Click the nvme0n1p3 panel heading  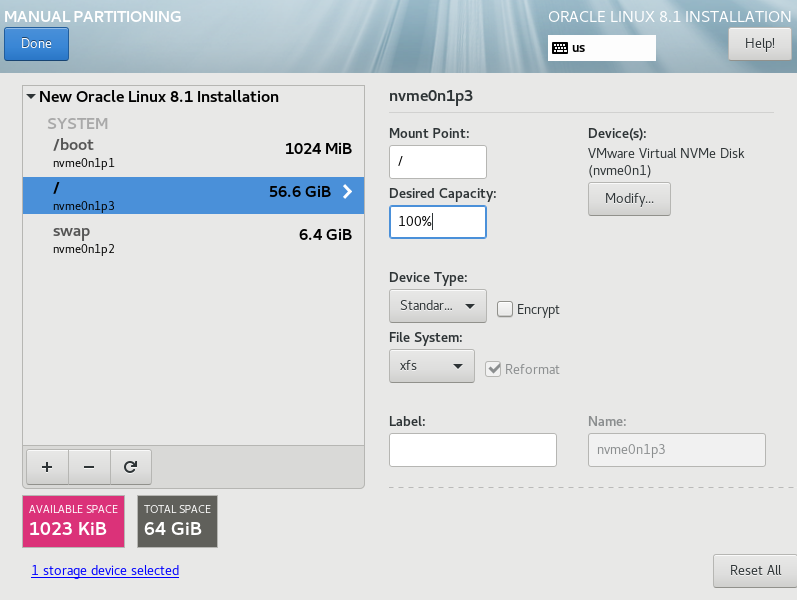pyautogui.click(x=431, y=96)
